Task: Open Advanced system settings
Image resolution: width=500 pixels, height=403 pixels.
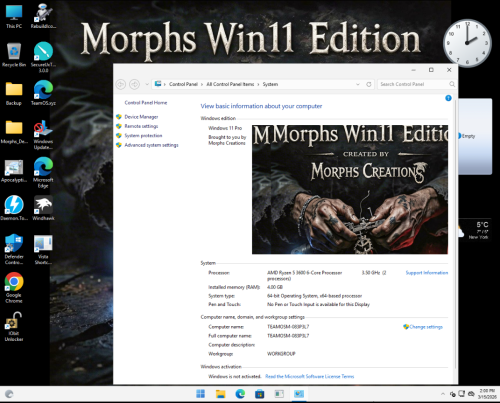Action: click(x=151, y=145)
